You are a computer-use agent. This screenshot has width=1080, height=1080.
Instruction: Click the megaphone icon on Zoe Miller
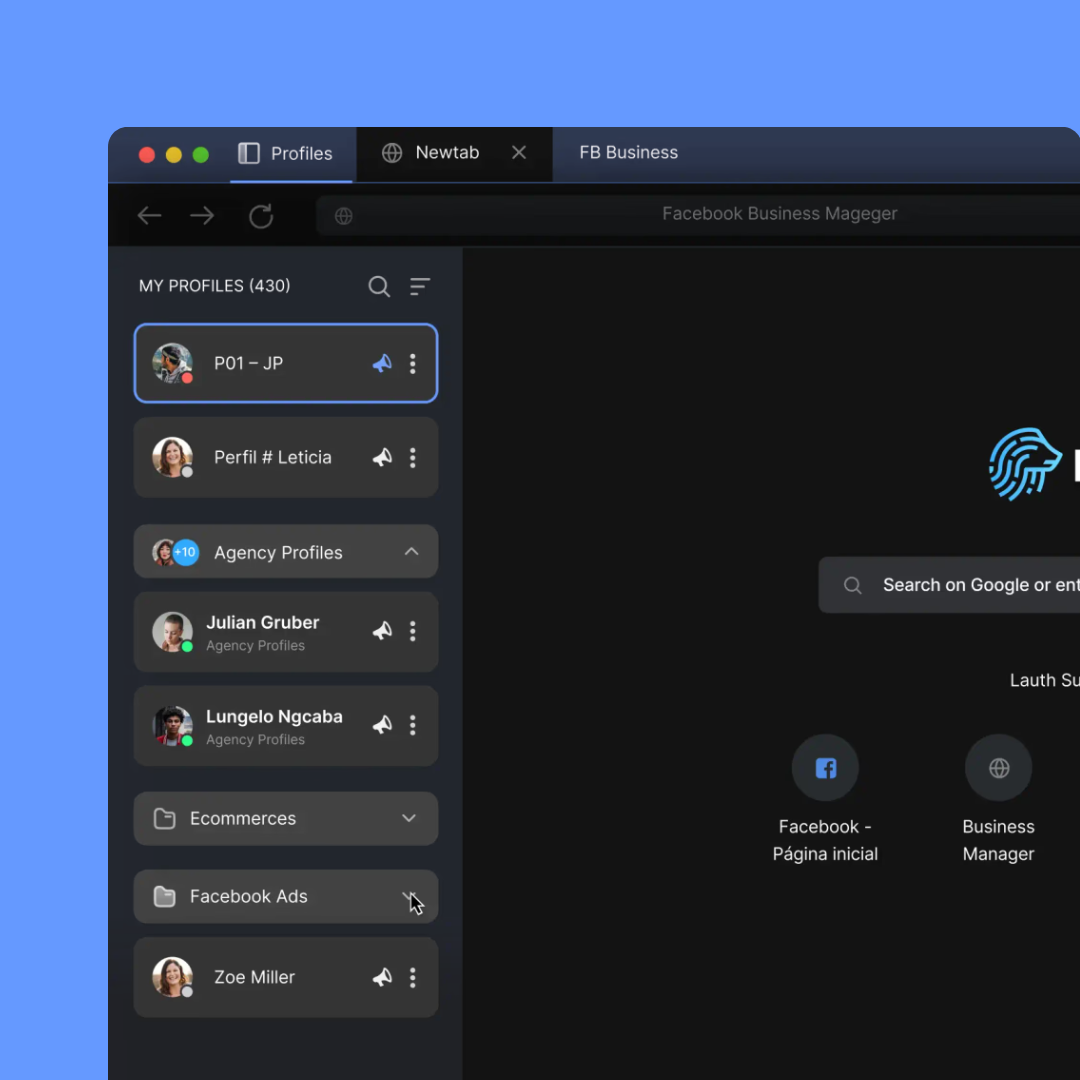(382, 977)
